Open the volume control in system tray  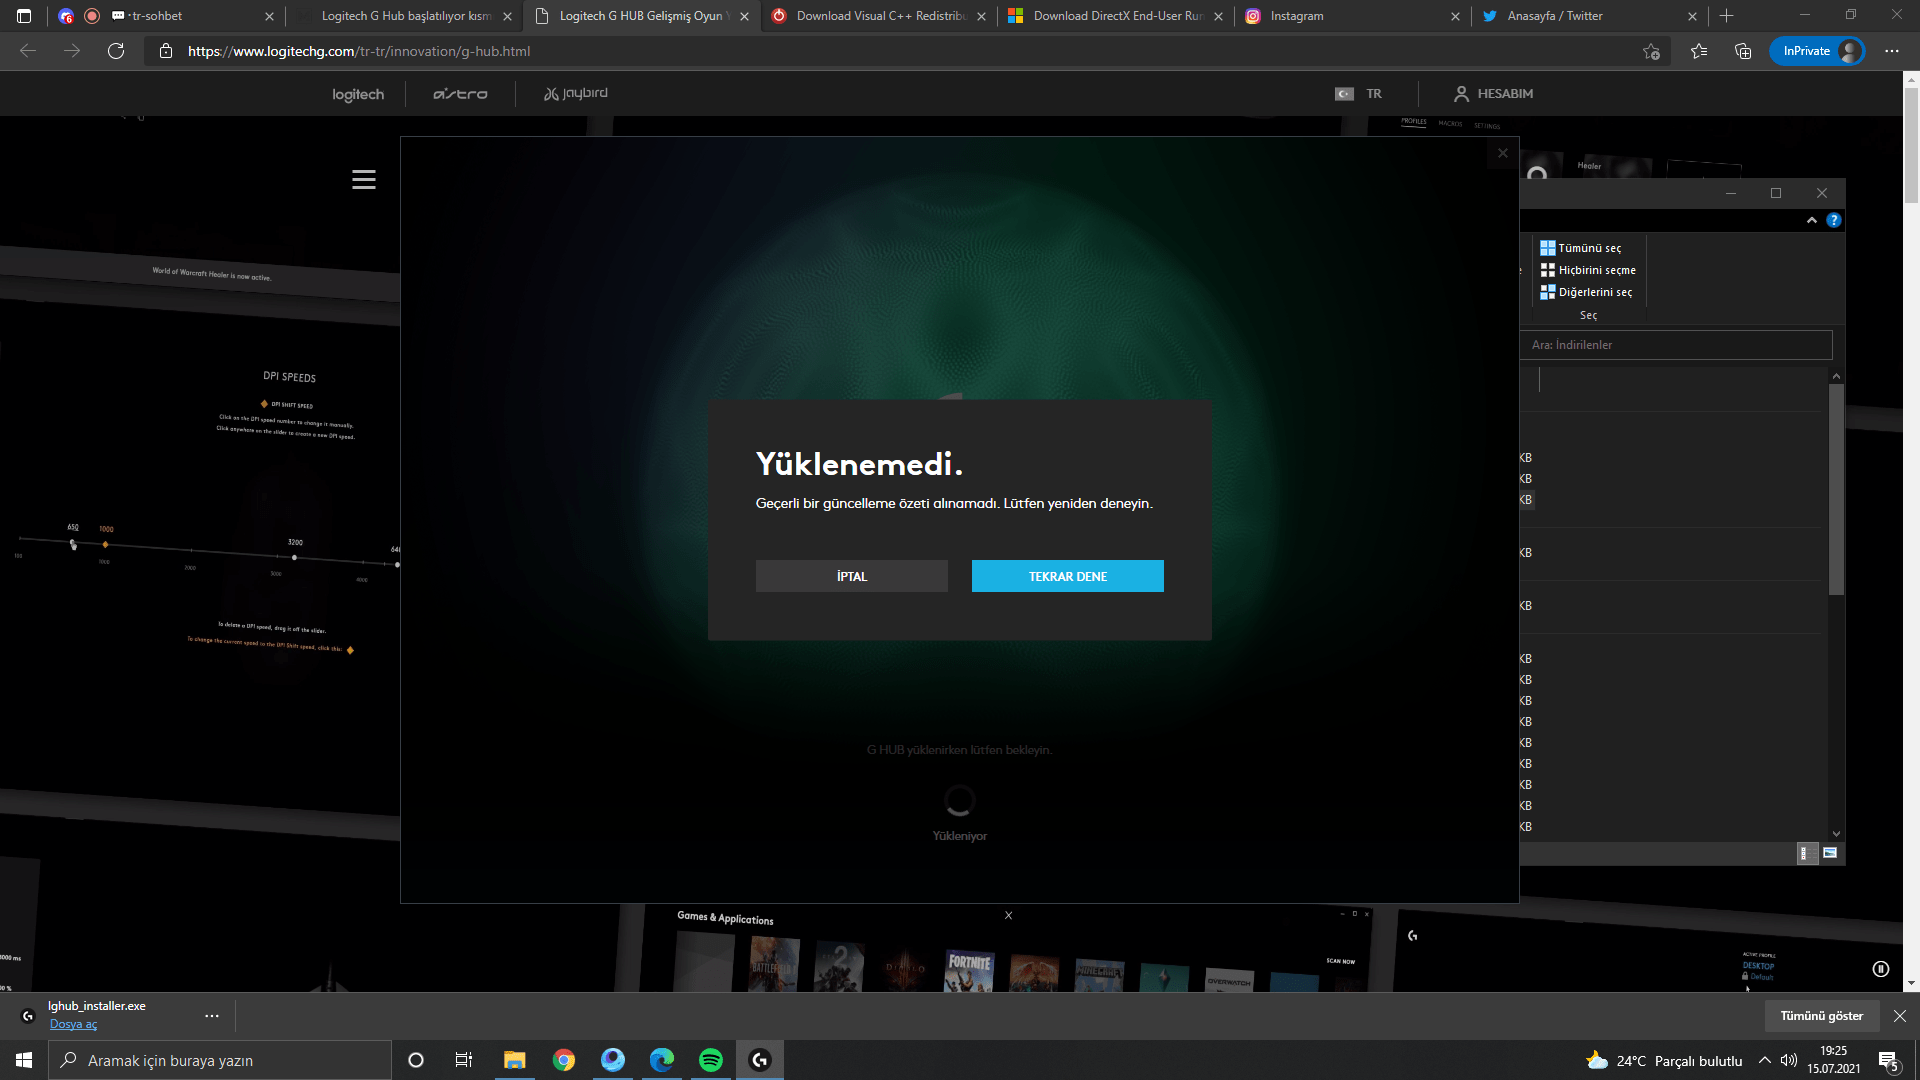(1789, 1060)
